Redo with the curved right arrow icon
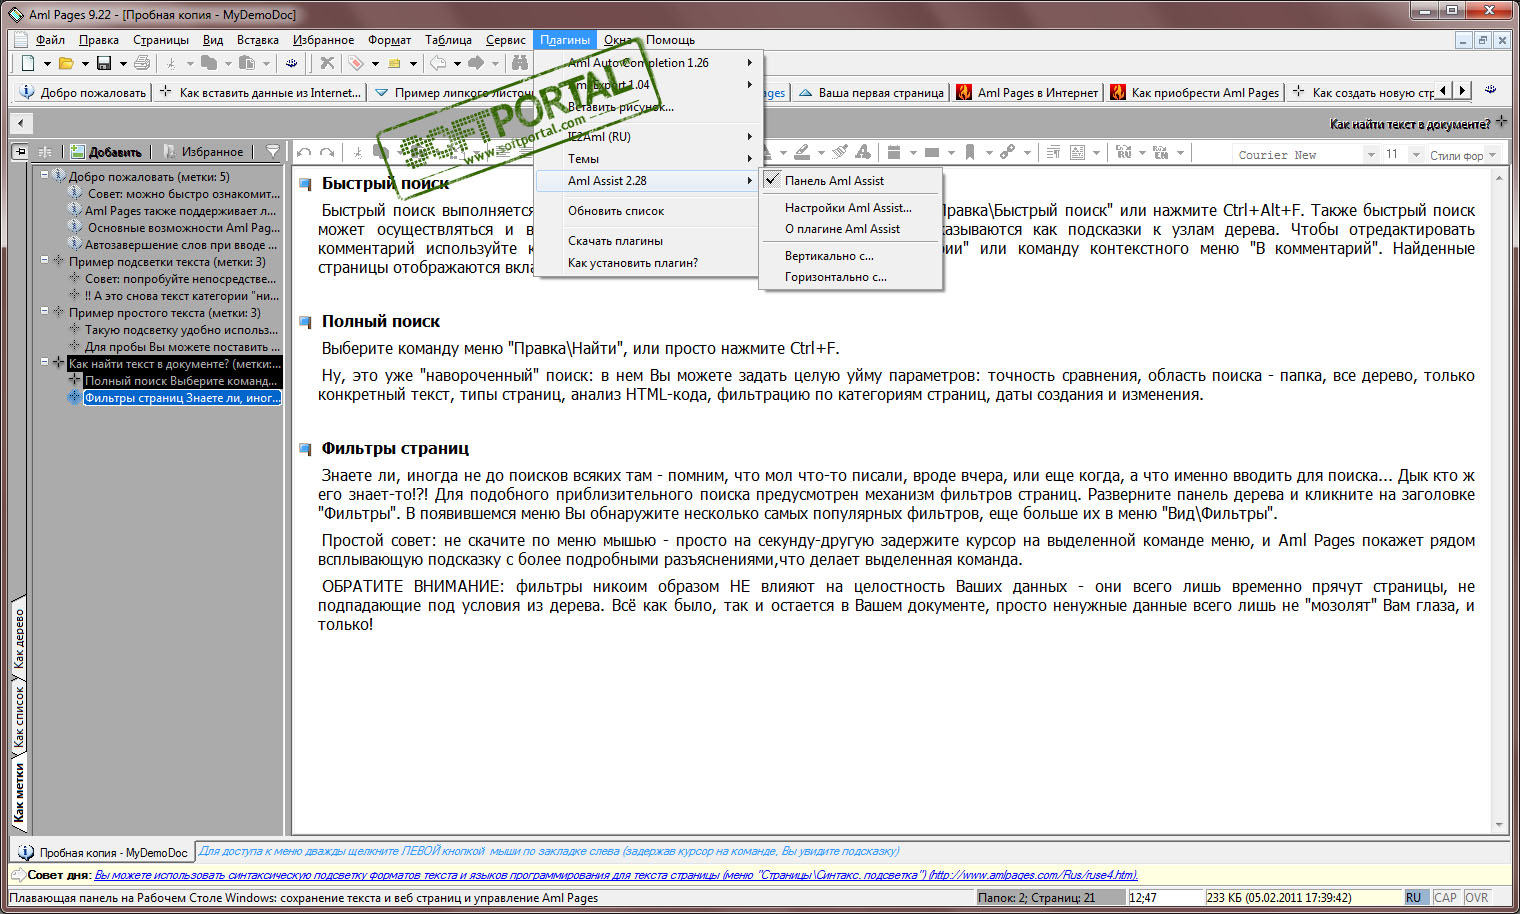The width and height of the screenshot is (1520, 914). [x=327, y=153]
